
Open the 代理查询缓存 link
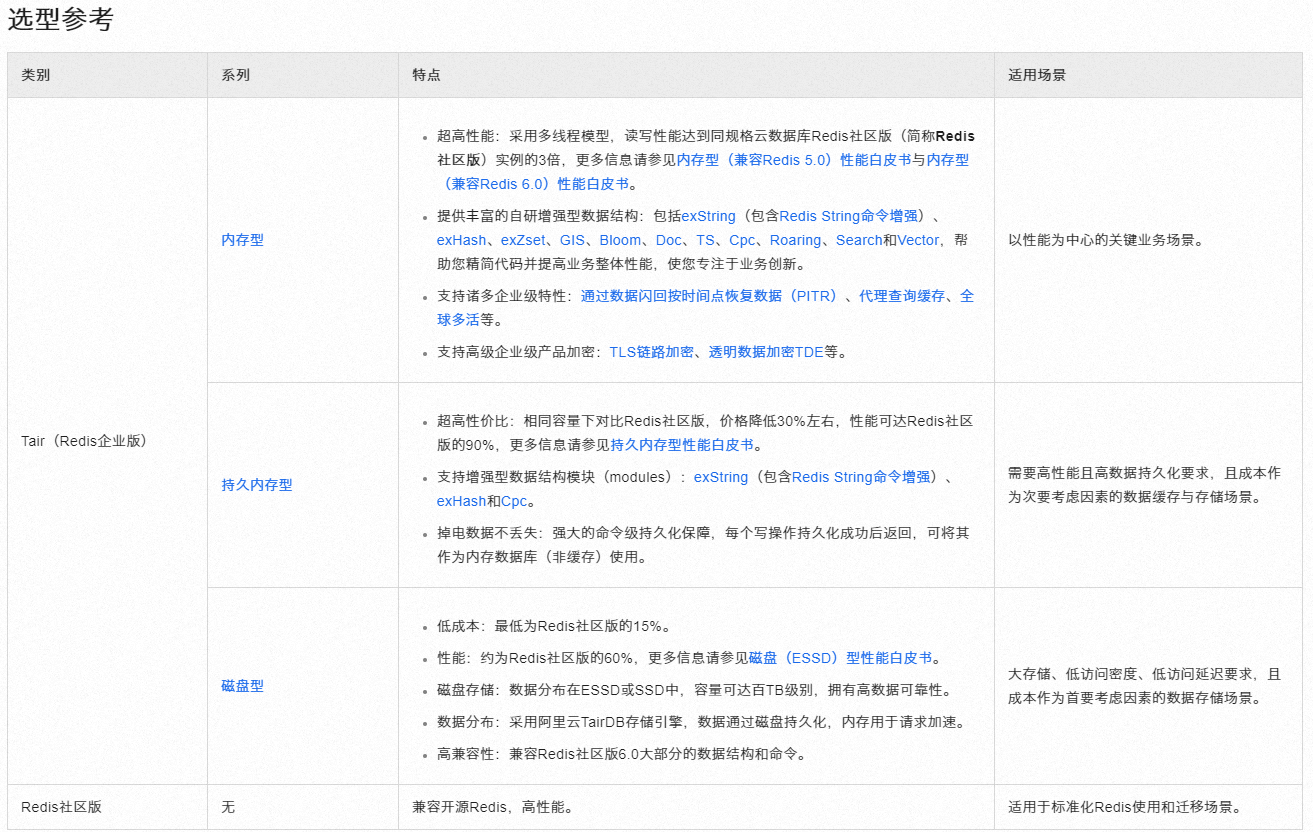[902, 296]
